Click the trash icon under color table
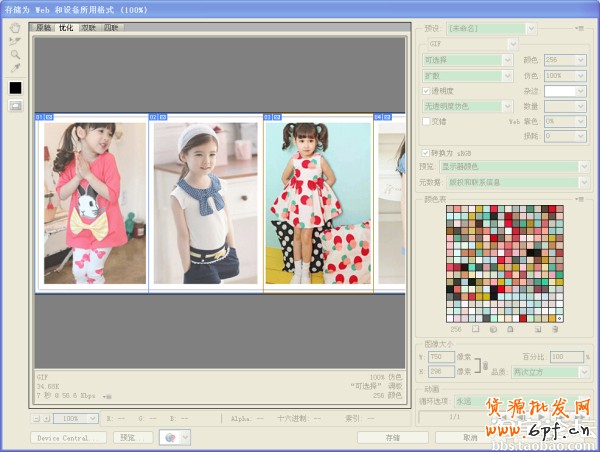The width and height of the screenshot is (600, 452). (x=555, y=328)
